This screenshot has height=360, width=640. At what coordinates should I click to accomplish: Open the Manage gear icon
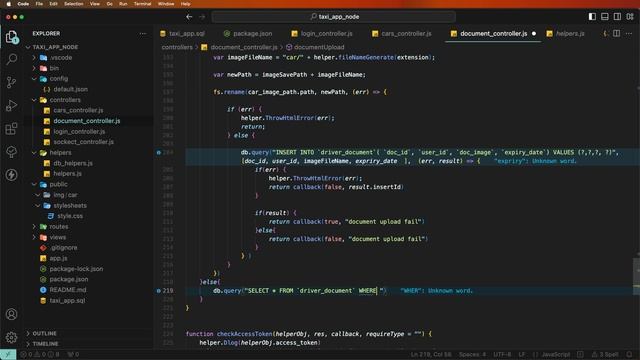(x=11, y=337)
